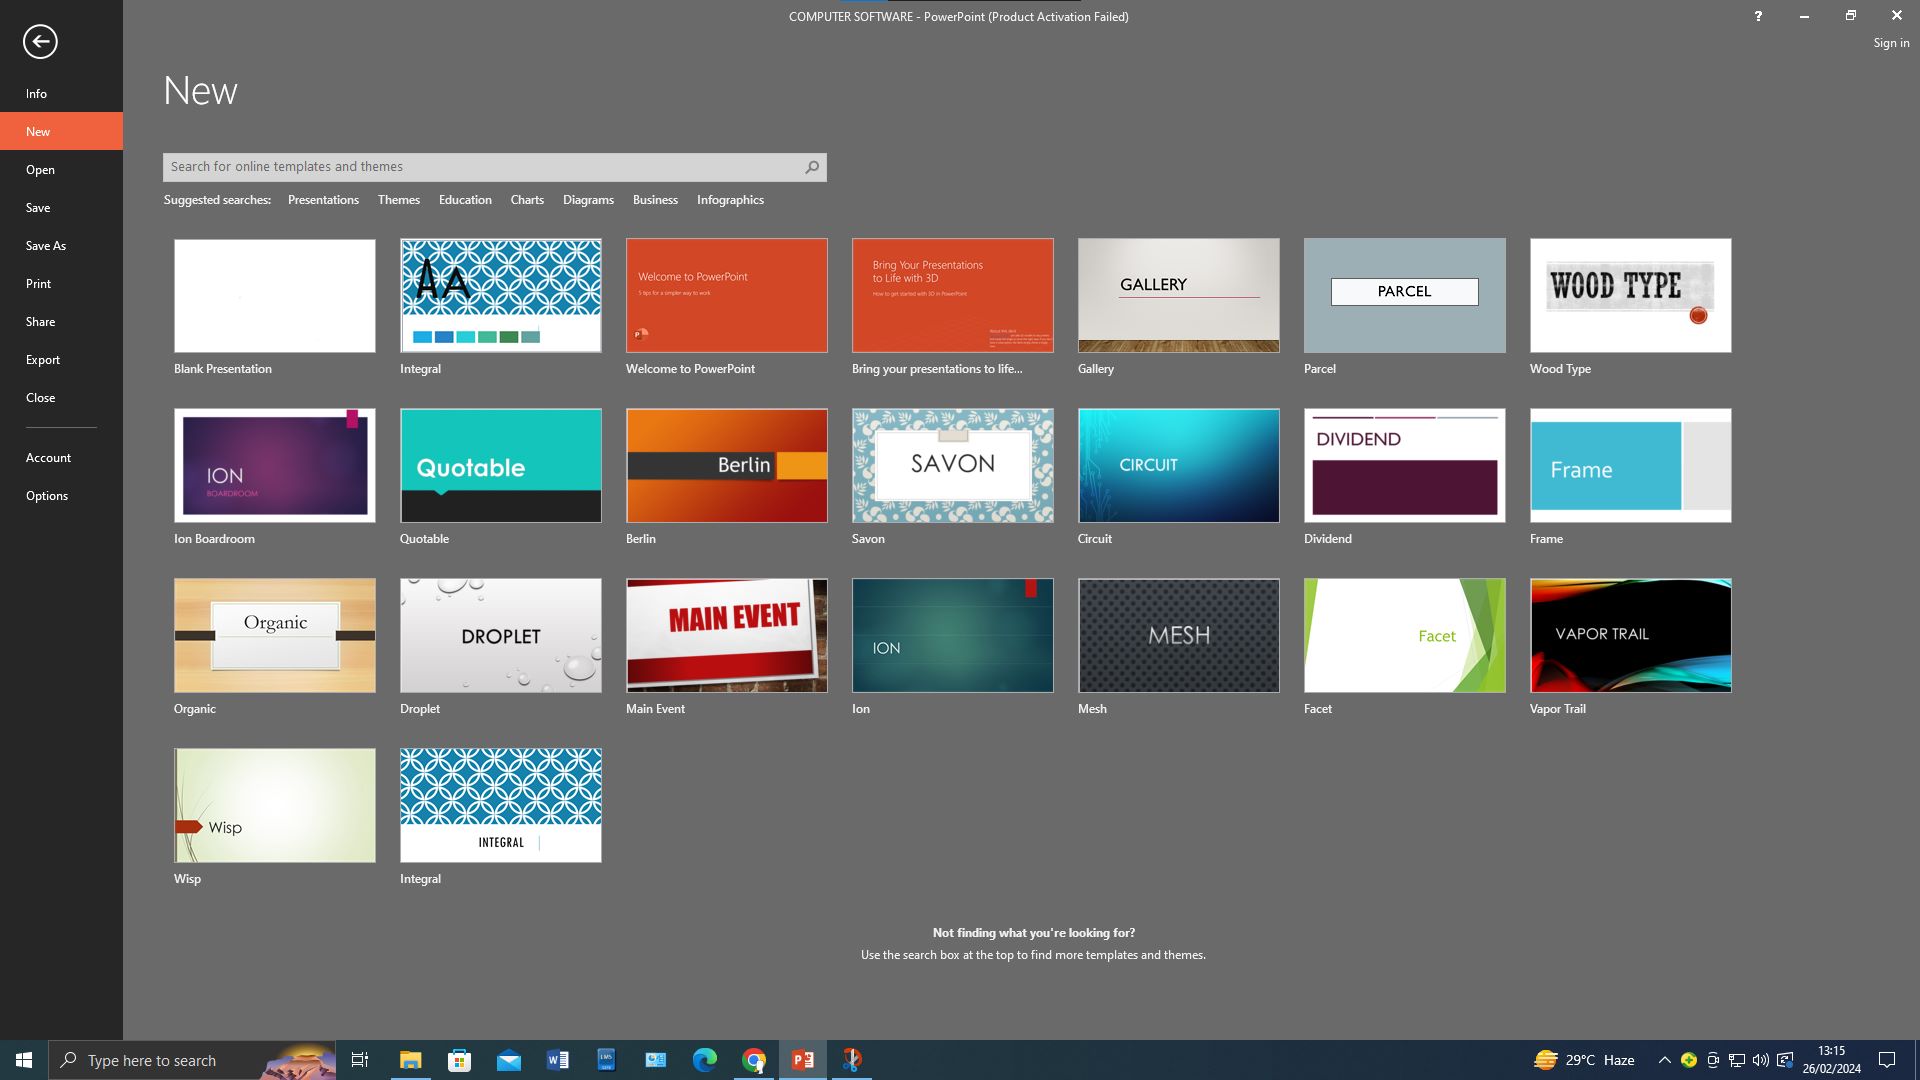
Task: Click the Presentations suggested search
Action: coord(323,200)
